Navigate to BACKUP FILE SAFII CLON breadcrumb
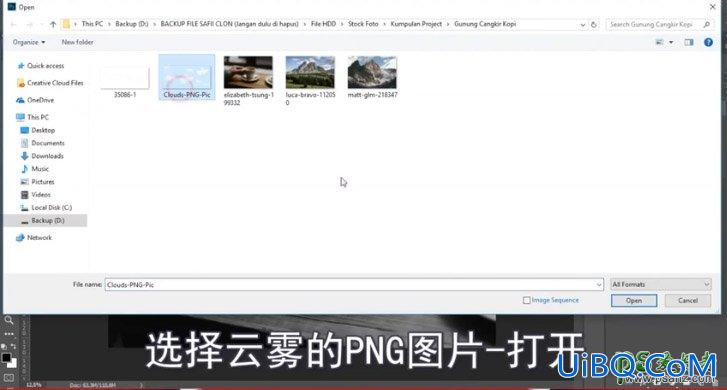 [x=230, y=24]
